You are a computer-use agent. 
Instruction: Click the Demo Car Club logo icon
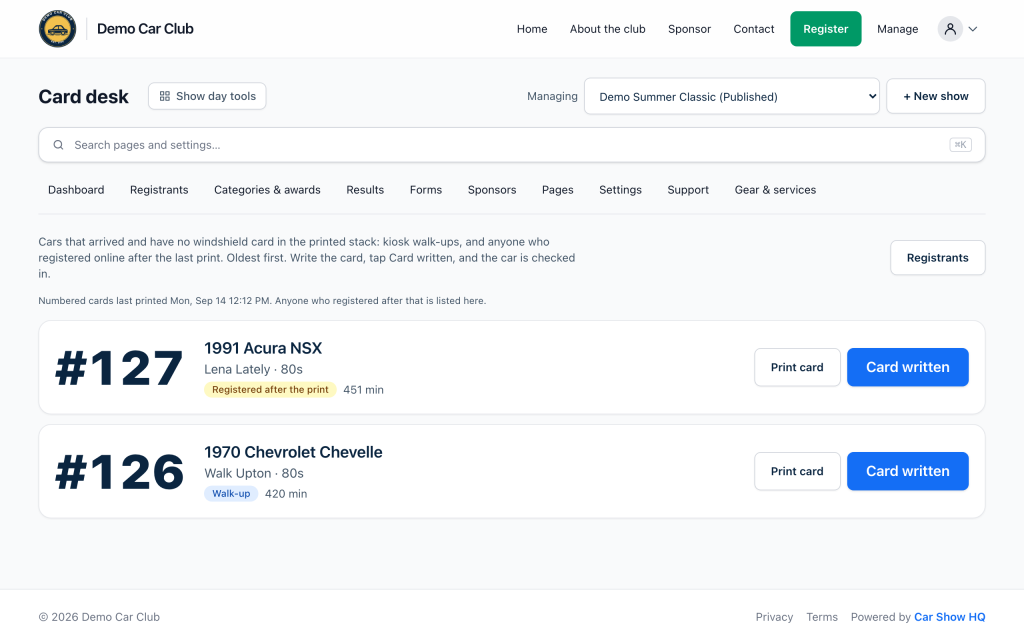57,29
